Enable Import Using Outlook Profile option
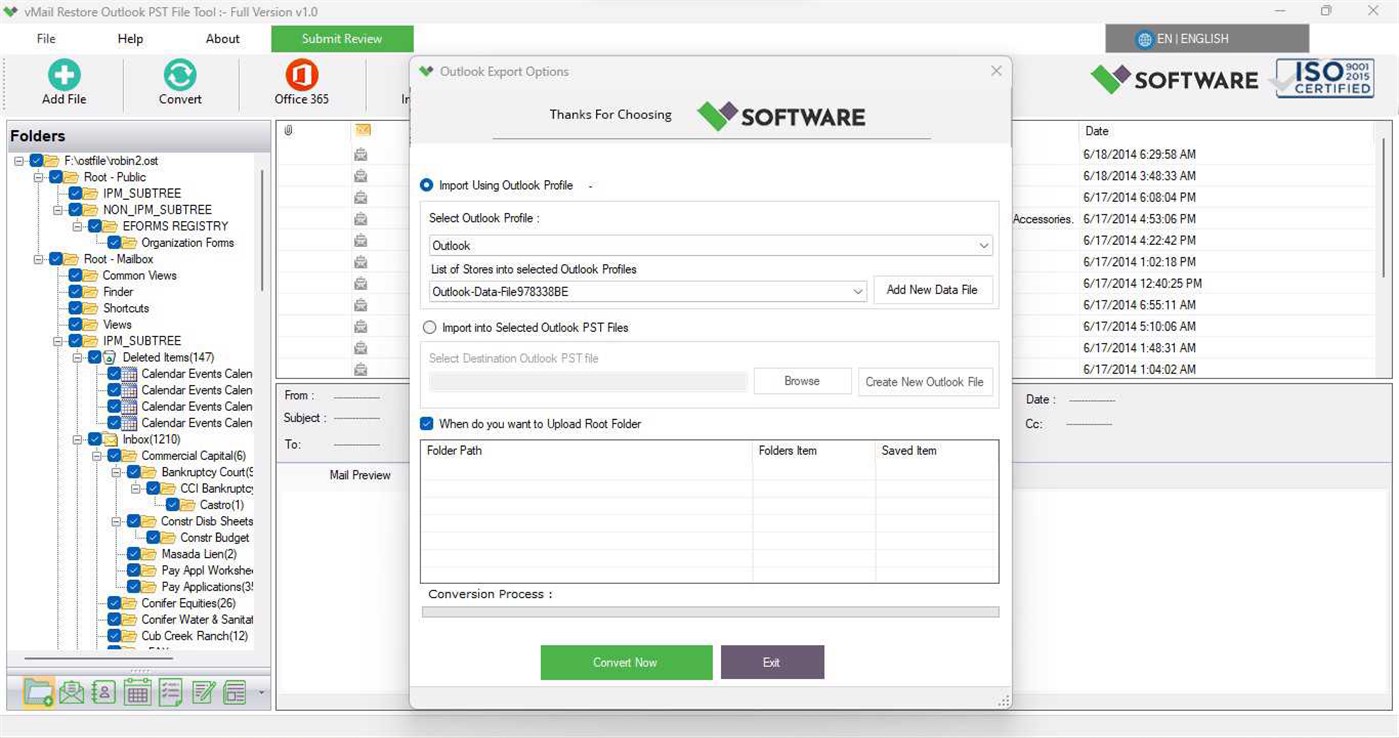The width and height of the screenshot is (1399, 738). click(x=427, y=185)
